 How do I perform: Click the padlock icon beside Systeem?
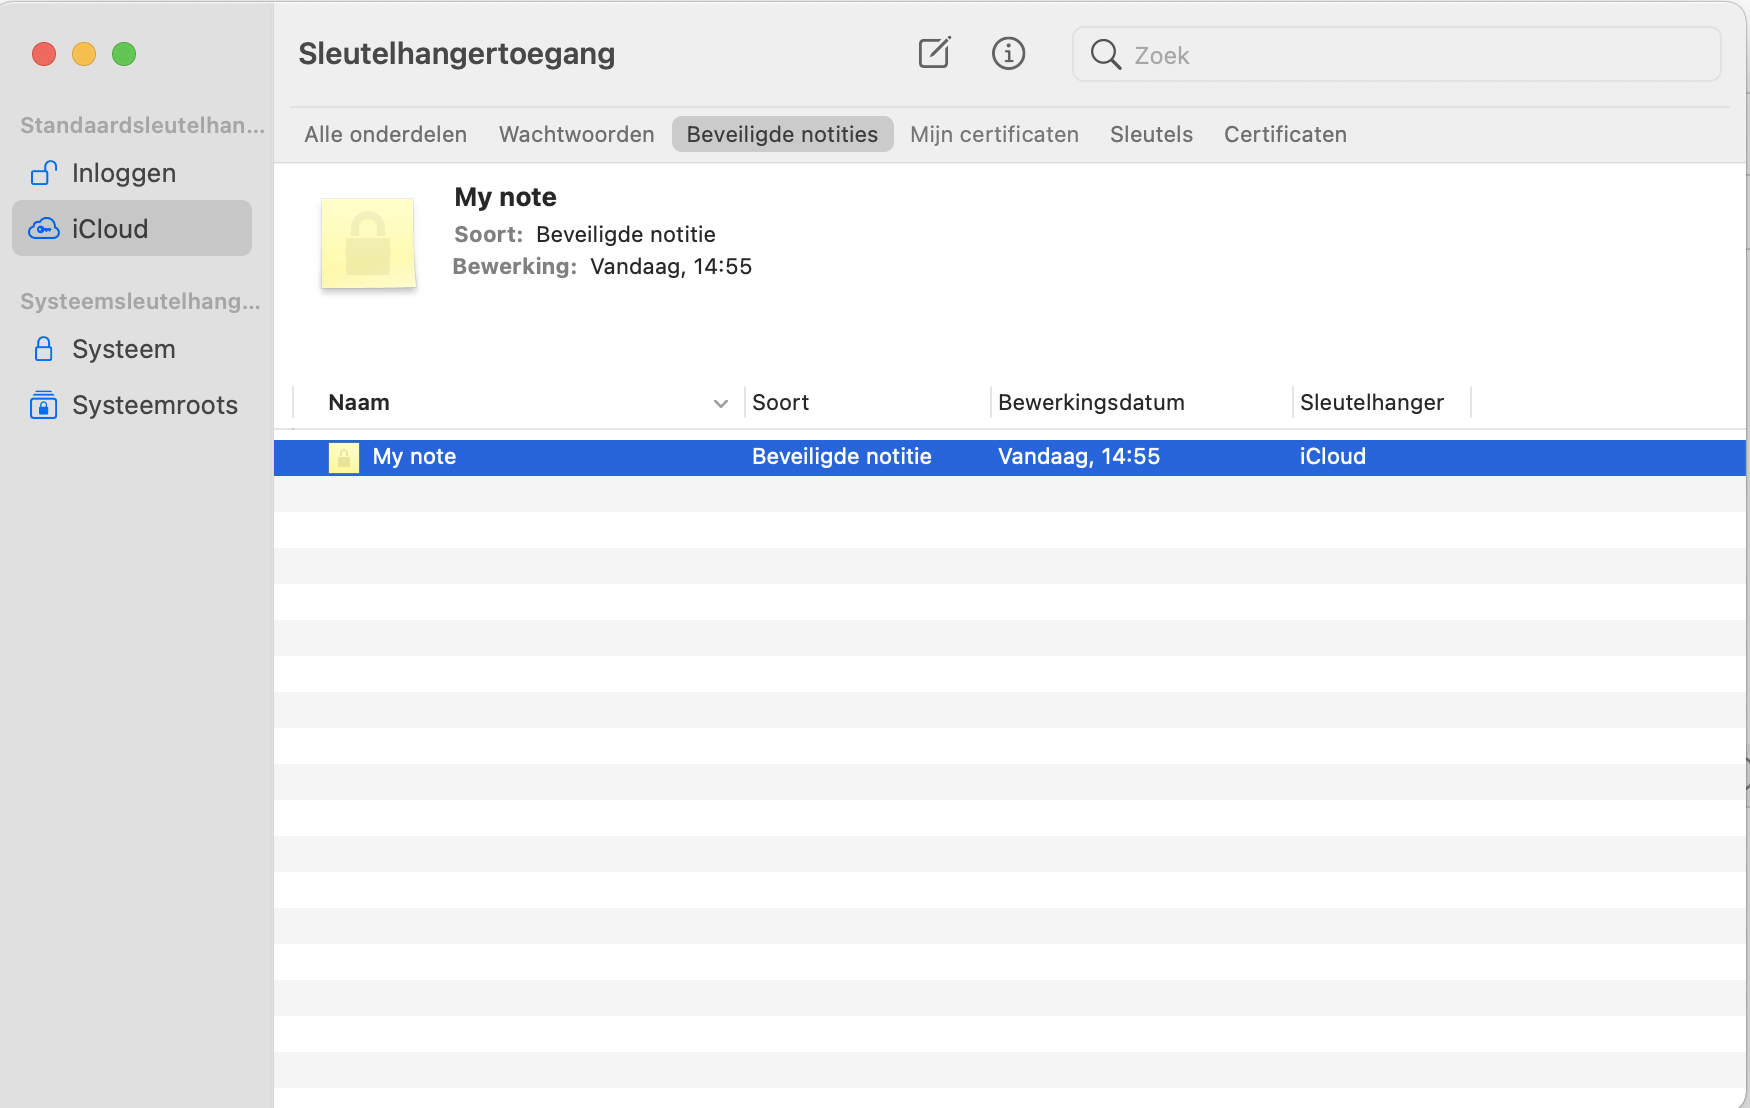click(44, 349)
